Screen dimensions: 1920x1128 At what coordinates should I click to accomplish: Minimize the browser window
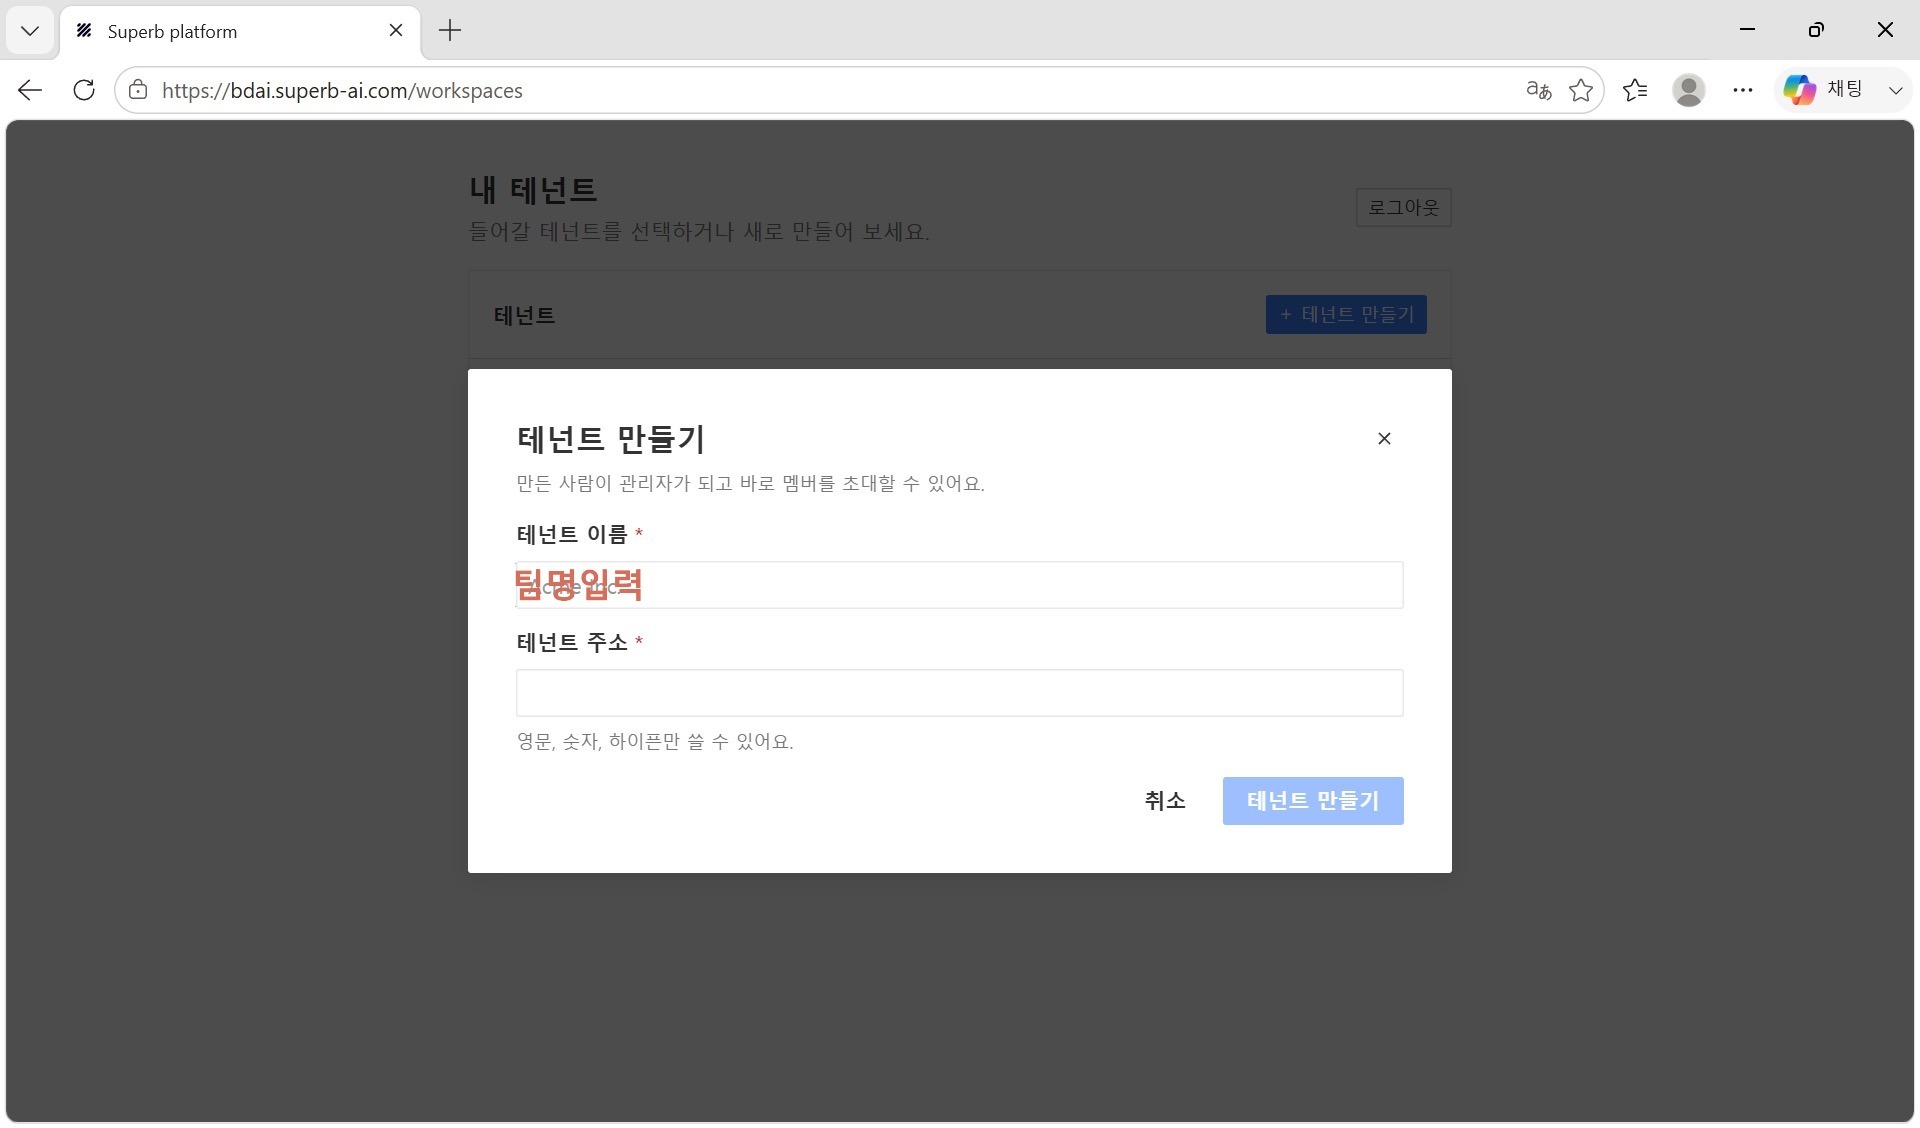tap(1748, 30)
